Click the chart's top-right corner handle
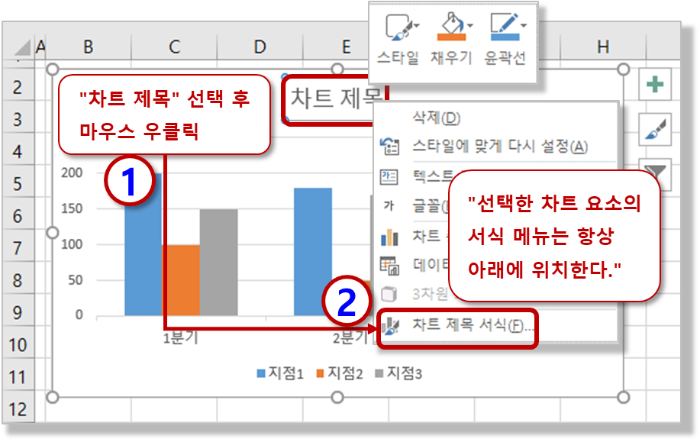Image resolution: width=700 pixels, height=441 pixels. click(623, 69)
